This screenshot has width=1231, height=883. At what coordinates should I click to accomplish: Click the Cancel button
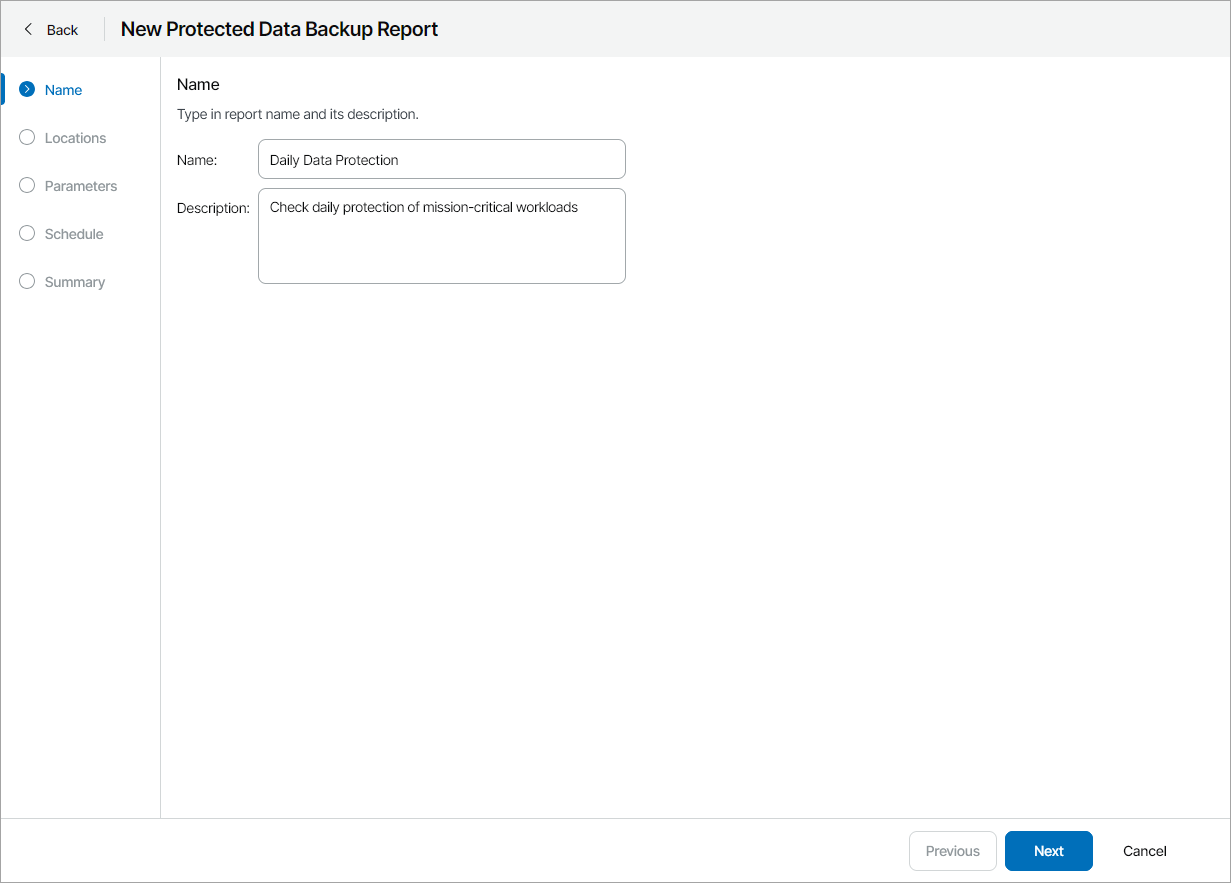(x=1144, y=850)
